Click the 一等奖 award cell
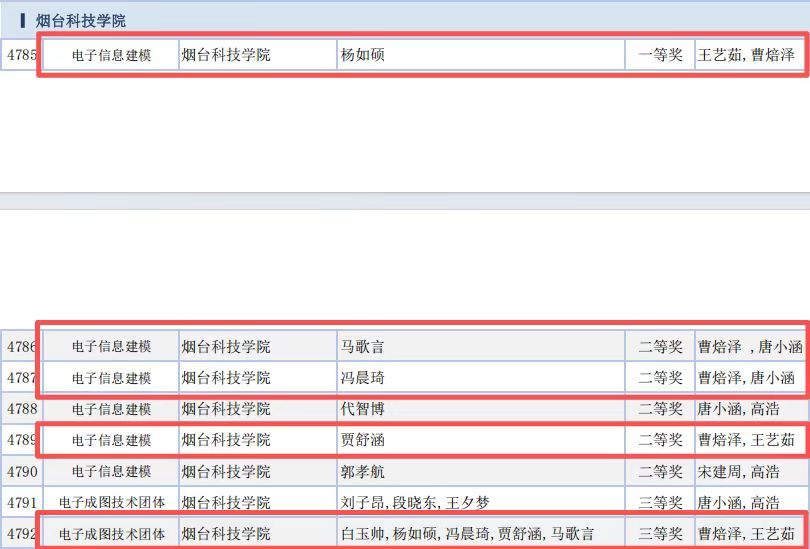 [x=660, y=55]
